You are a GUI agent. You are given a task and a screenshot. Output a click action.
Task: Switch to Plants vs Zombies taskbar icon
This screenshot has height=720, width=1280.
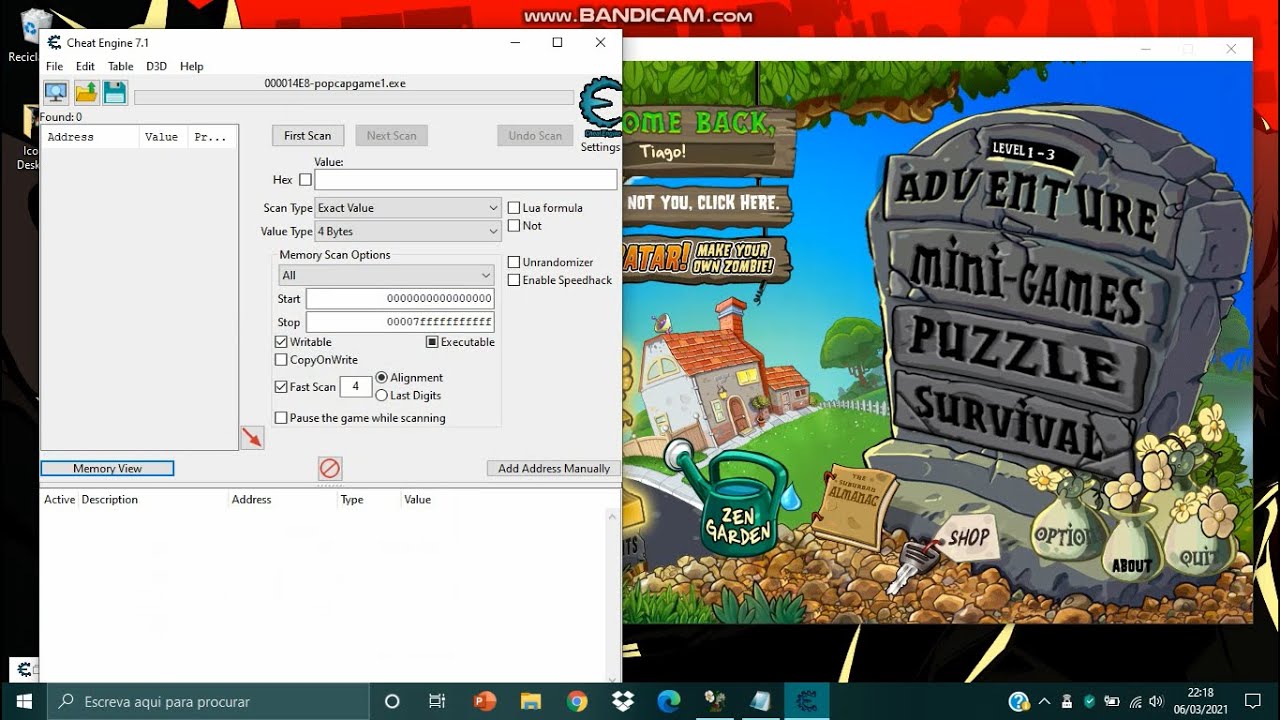(714, 701)
